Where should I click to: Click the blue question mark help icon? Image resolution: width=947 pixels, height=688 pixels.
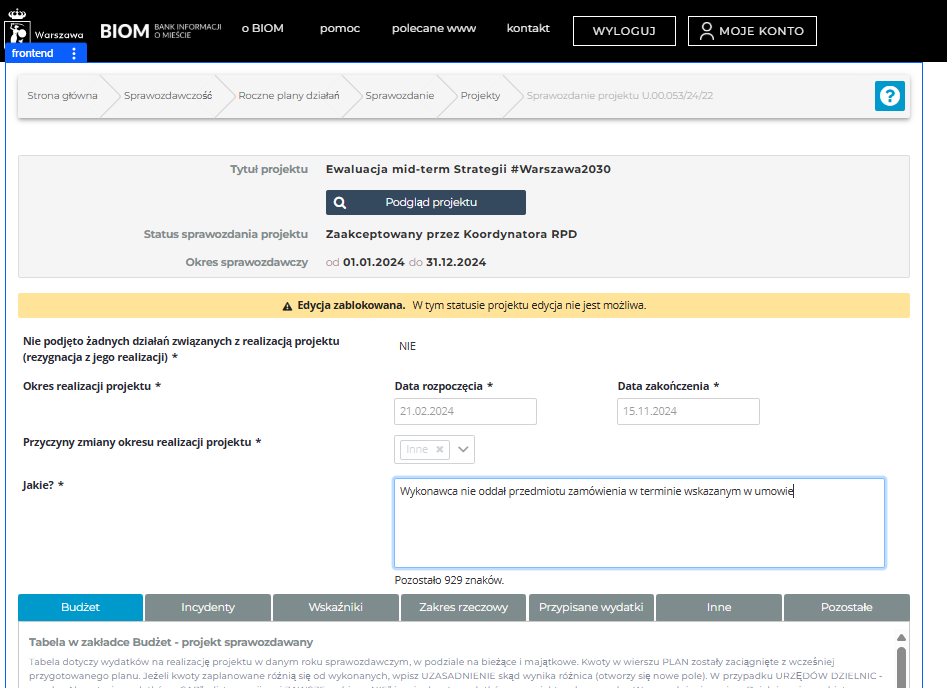coord(889,96)
